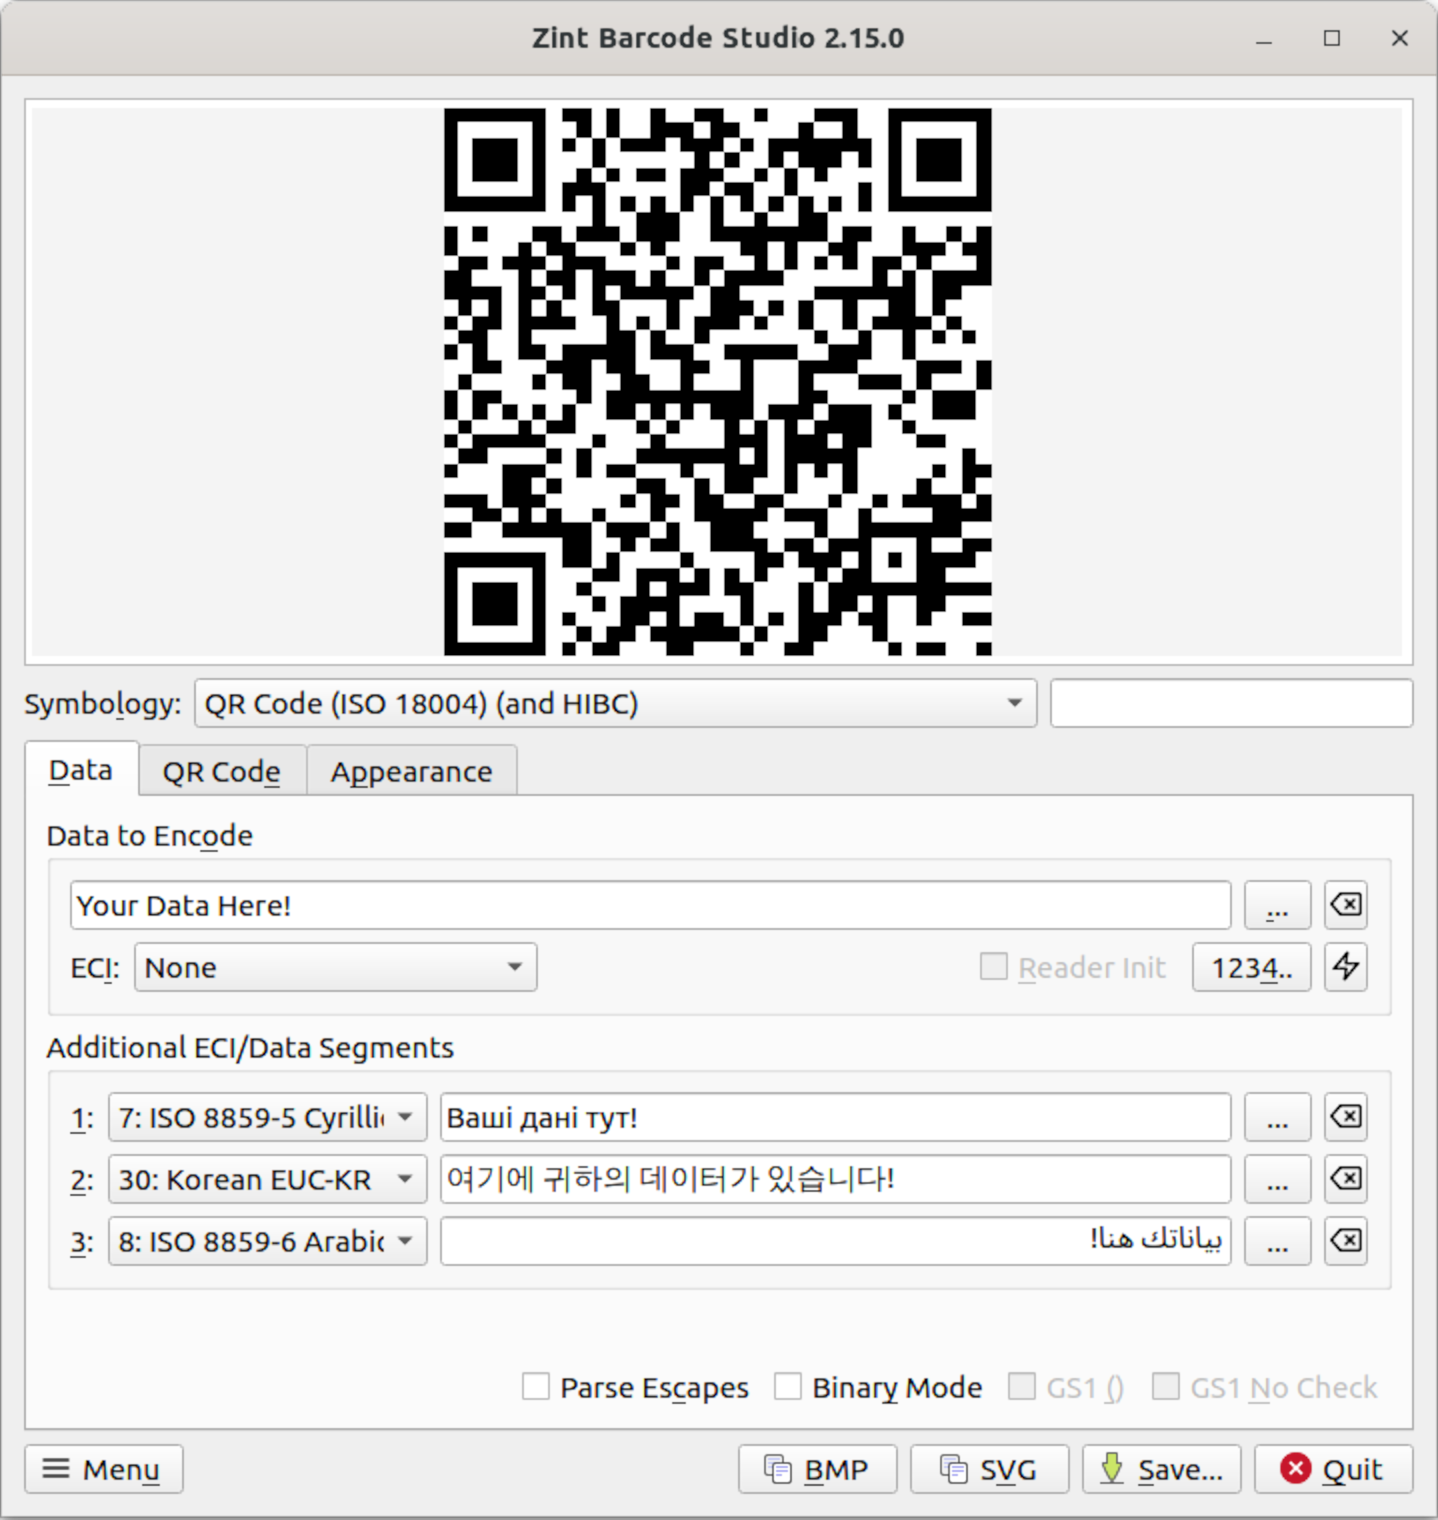Viewport: 1438px width, 1520px height.
Task: Open the ... dialog for Cyrillic segment
Action: 1277,1117
